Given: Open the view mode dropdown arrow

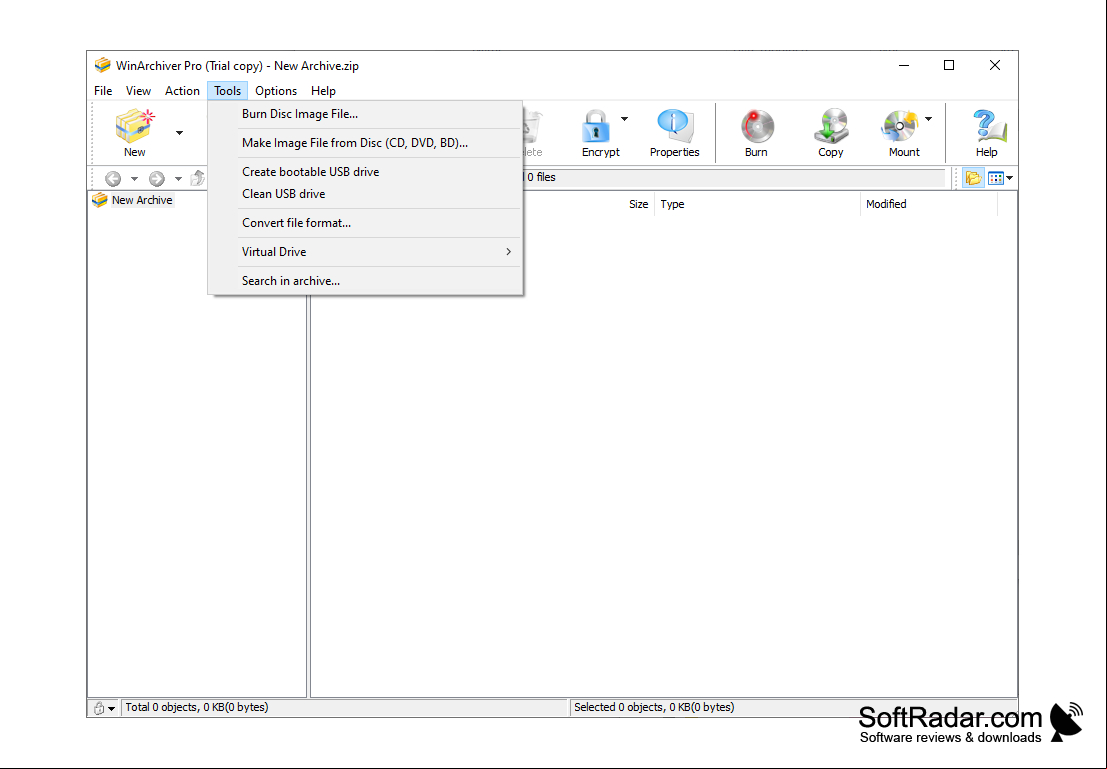Looking at the screenshot, I should pos(1010,178).
